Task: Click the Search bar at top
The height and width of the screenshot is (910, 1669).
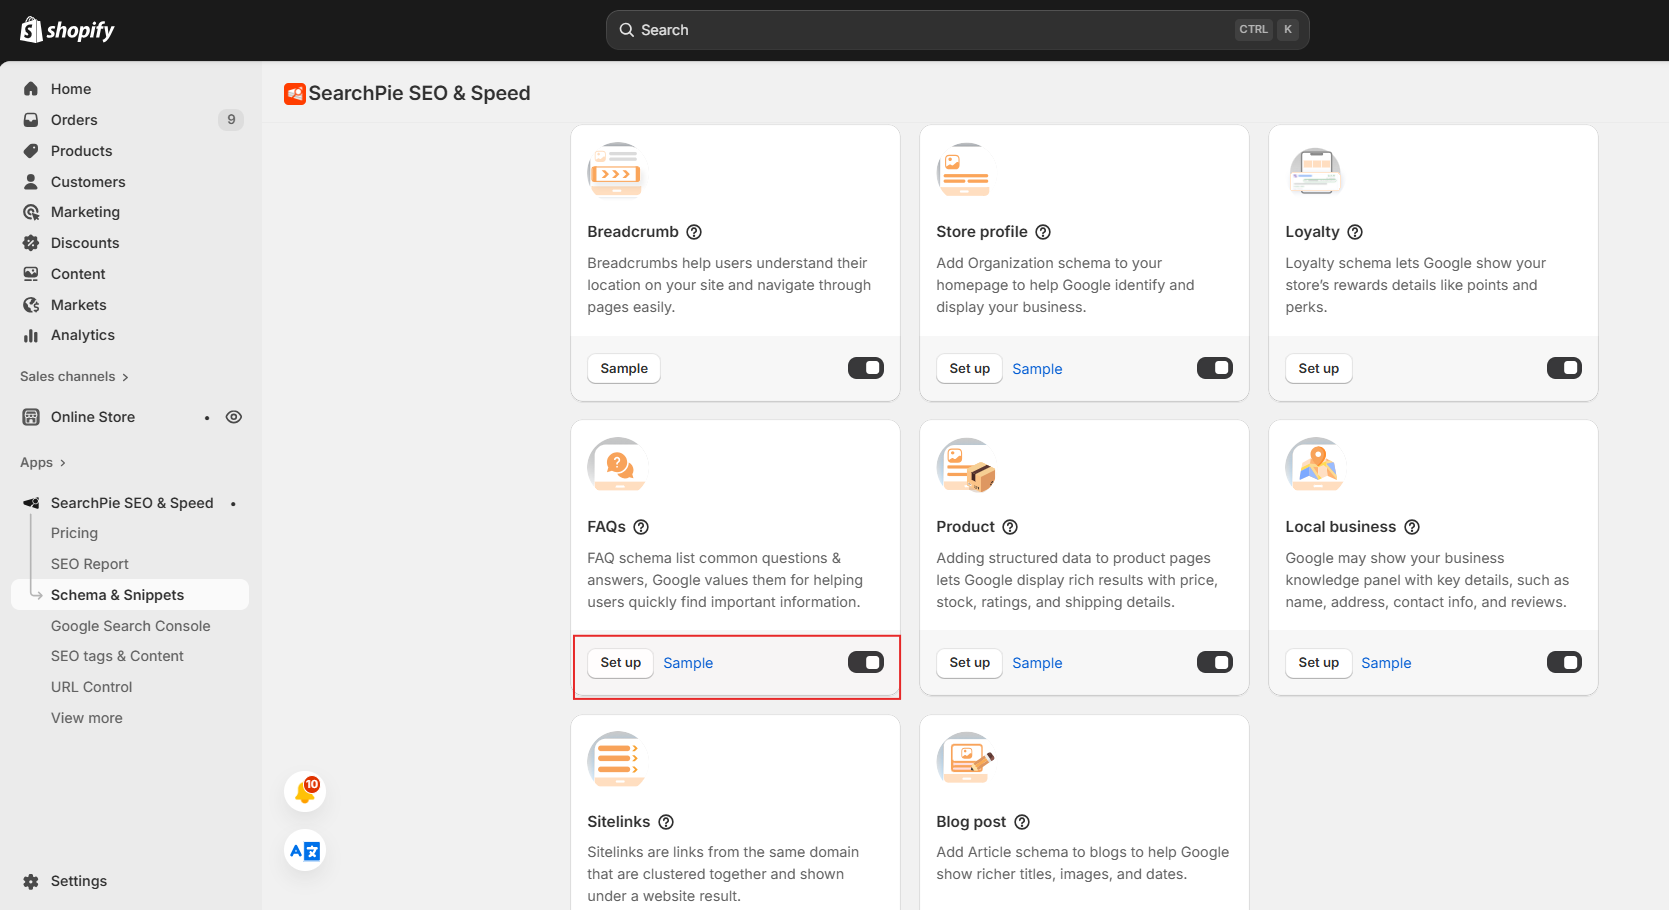Action: [x=956, y=29]
